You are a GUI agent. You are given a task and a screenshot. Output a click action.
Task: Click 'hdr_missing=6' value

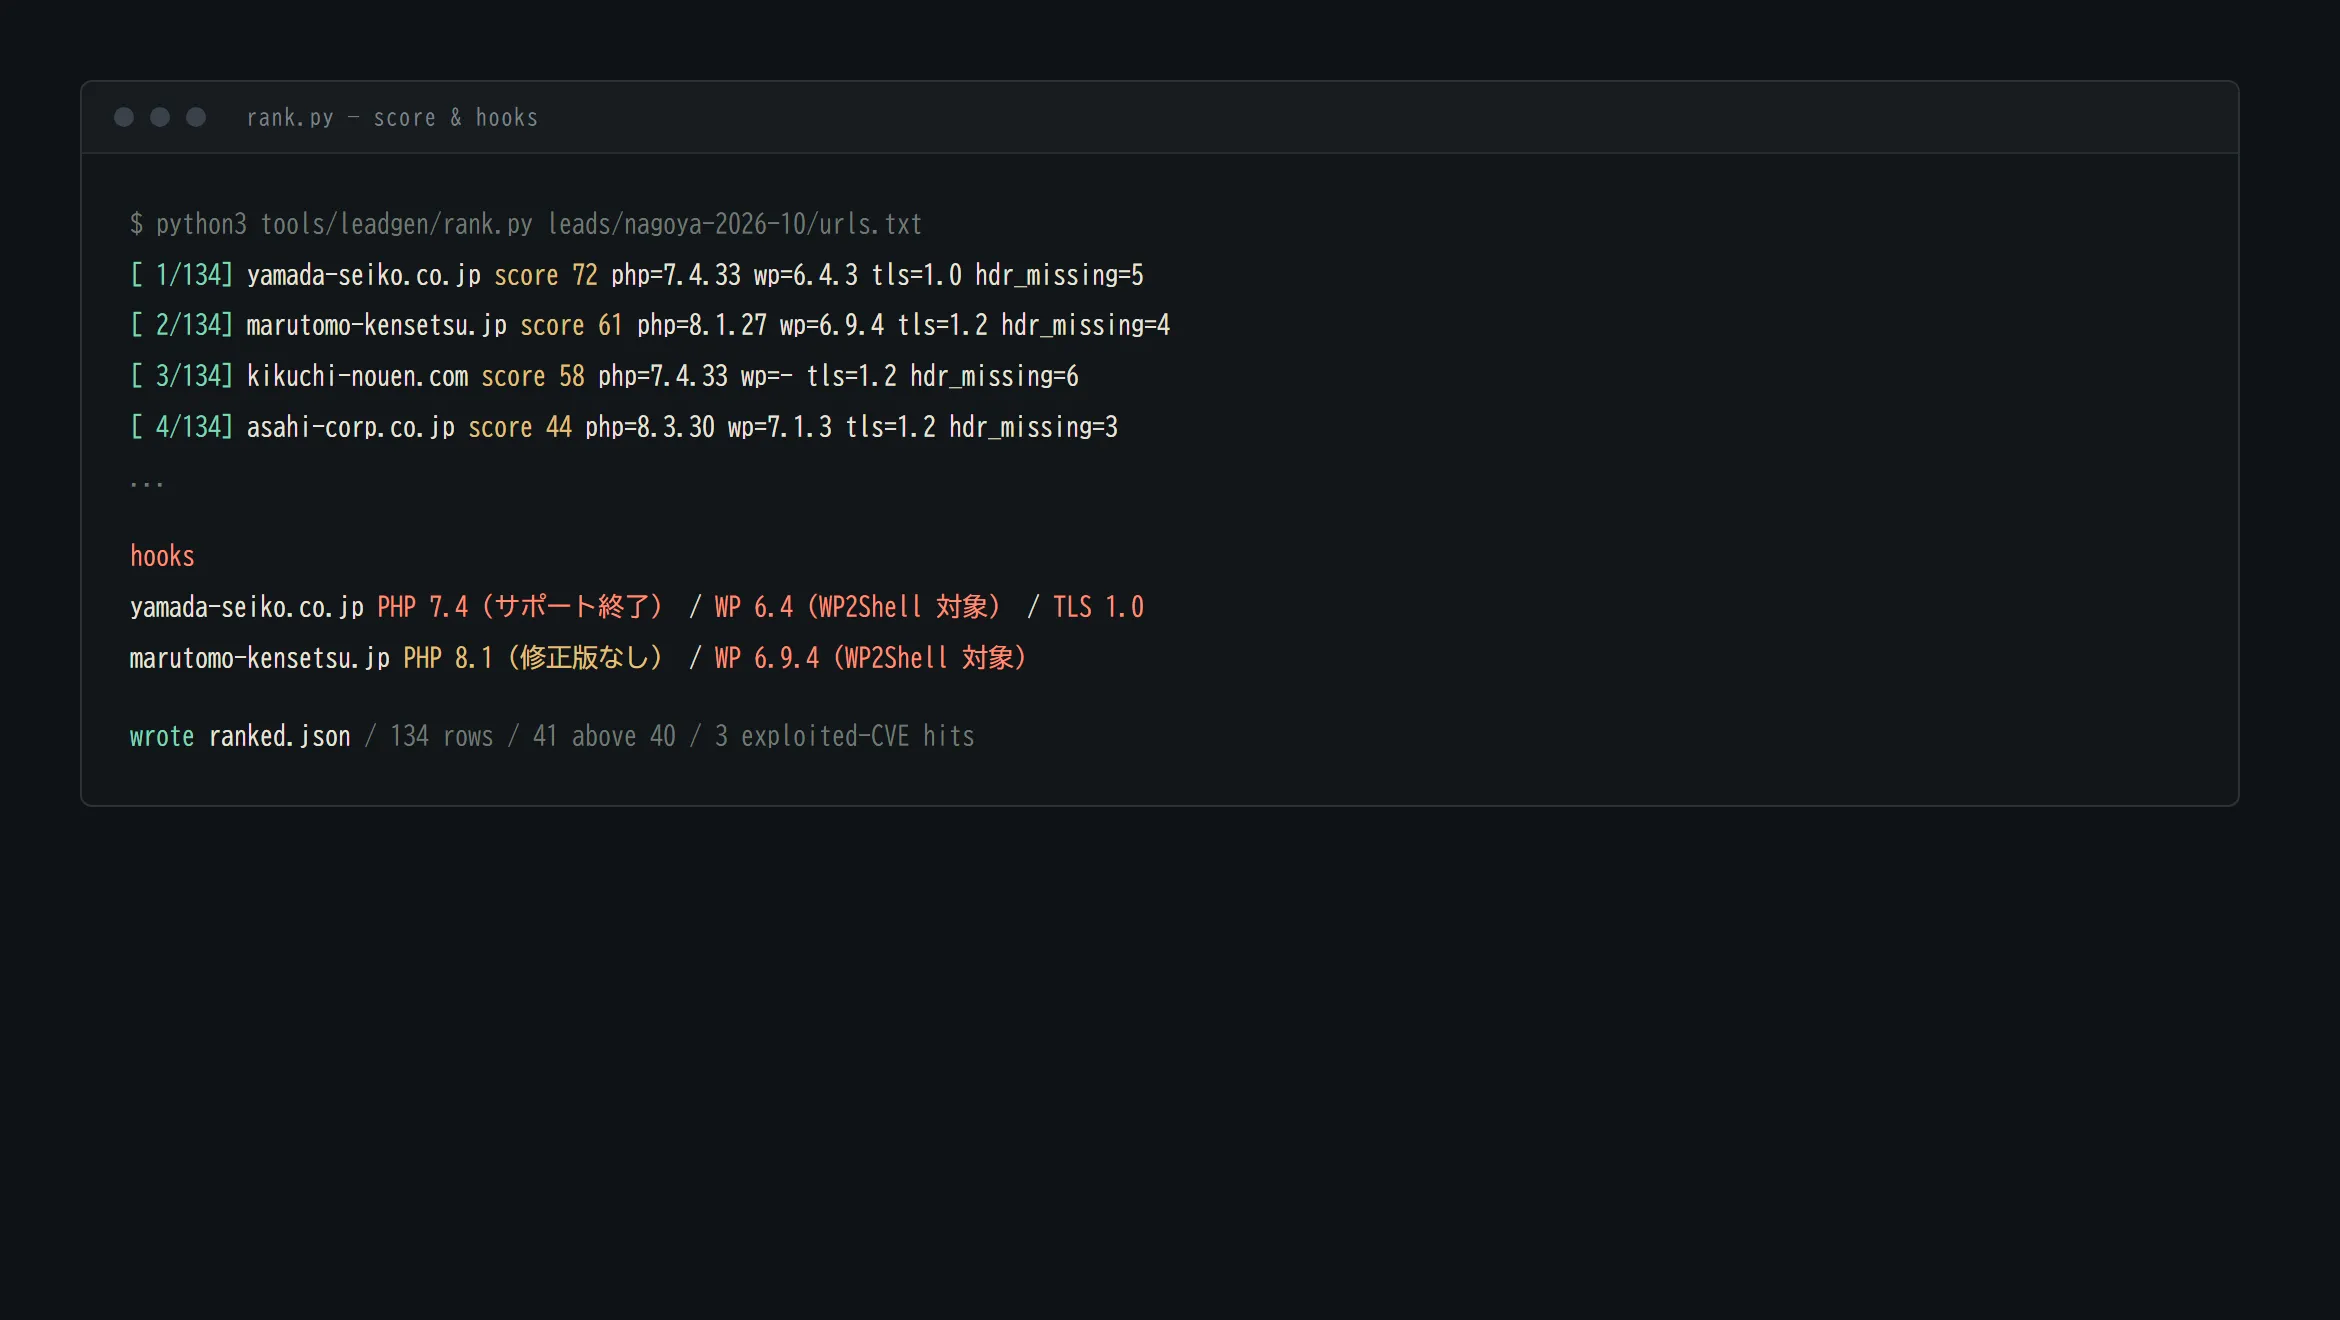coord(995,376)
